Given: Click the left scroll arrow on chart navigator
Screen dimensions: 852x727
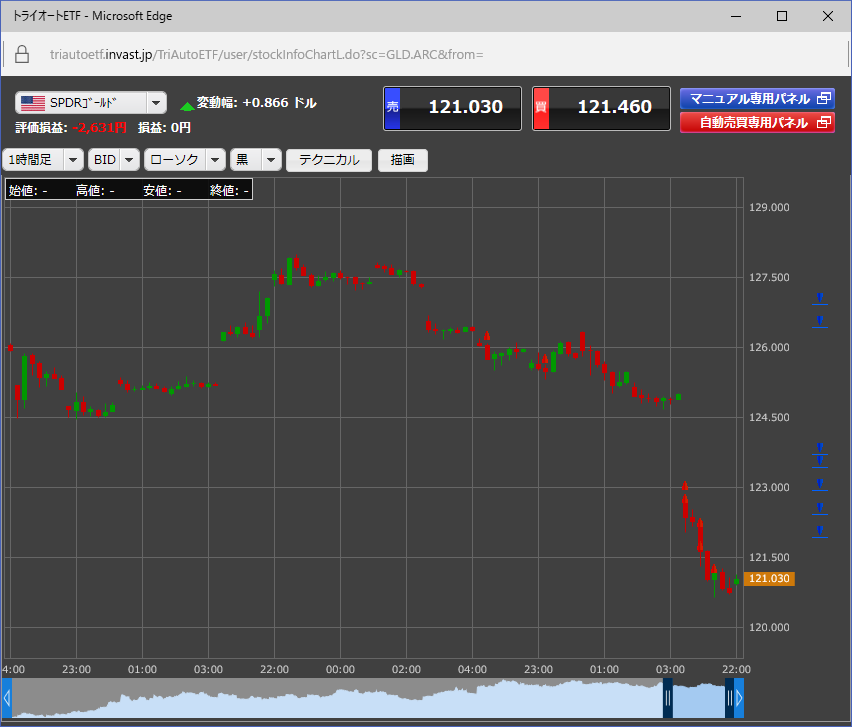Looking at the screenshot, I should 6,698.
